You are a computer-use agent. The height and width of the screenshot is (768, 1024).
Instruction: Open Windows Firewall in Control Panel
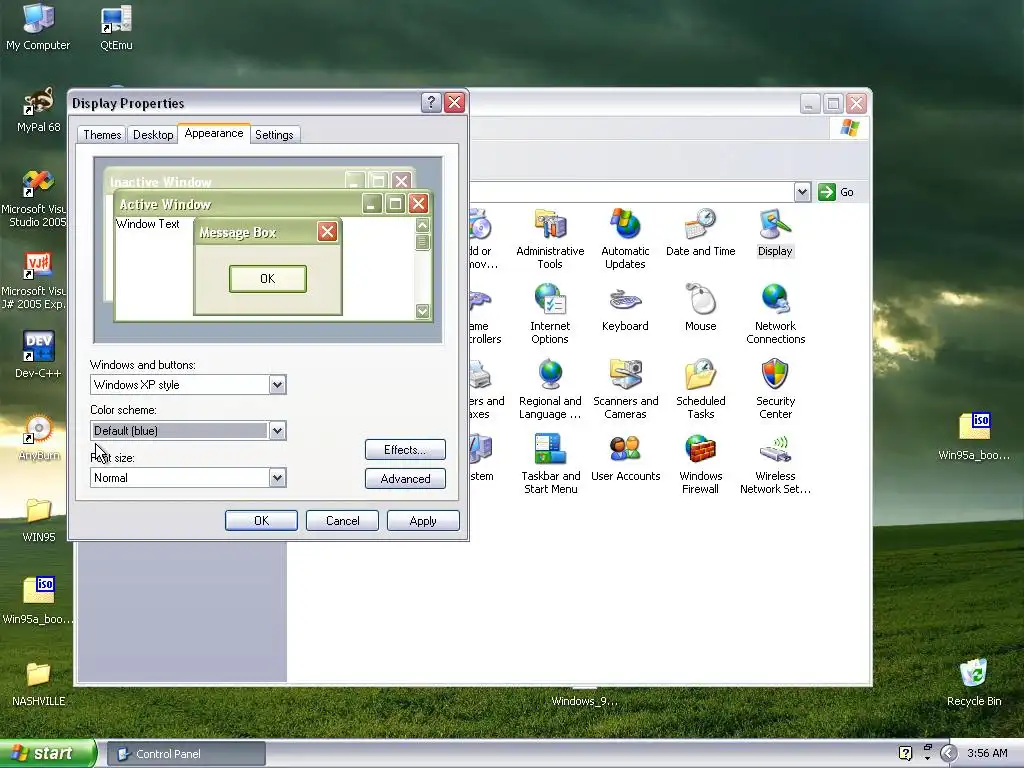[x=700, y=464]
